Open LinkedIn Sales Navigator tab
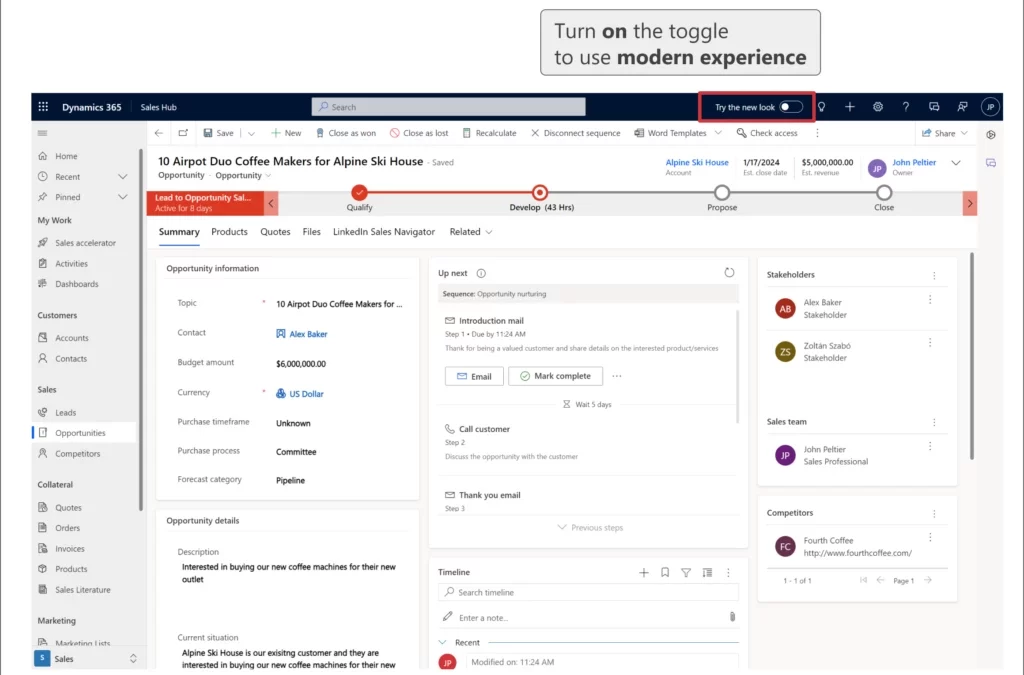The width and height of the screenshot is (1024, 675). (x=384, y=232)
